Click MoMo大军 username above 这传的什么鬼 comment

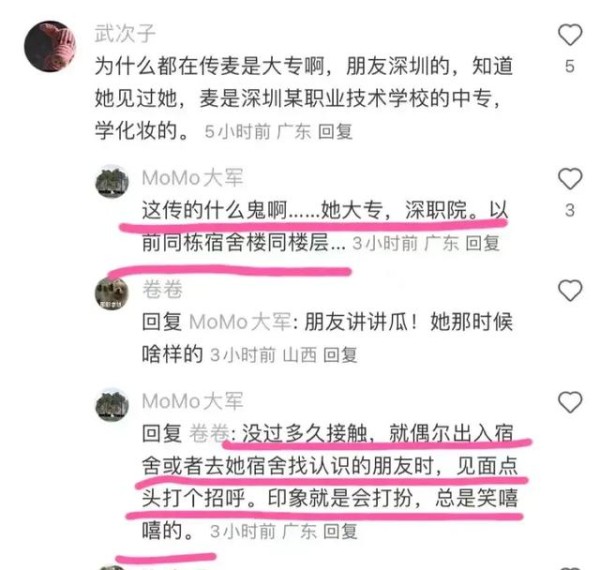click(192, 178)
